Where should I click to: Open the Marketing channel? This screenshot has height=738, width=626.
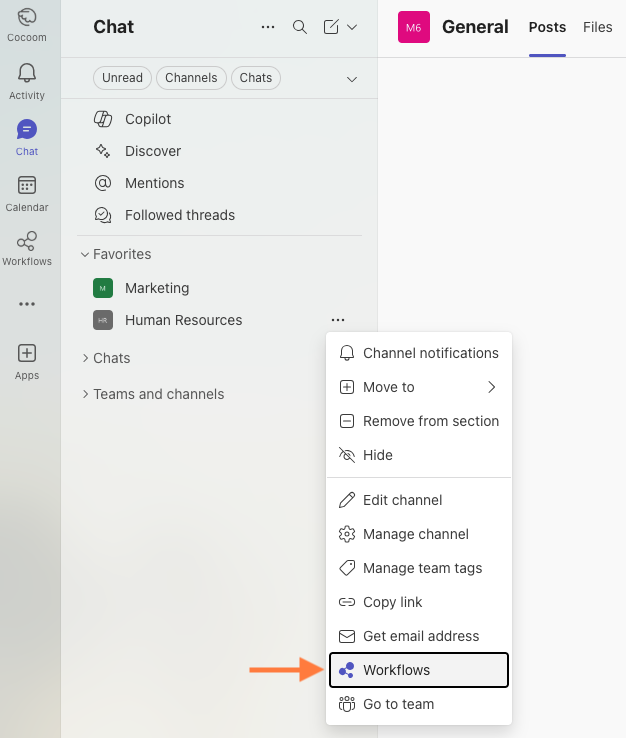coord(157,288)
